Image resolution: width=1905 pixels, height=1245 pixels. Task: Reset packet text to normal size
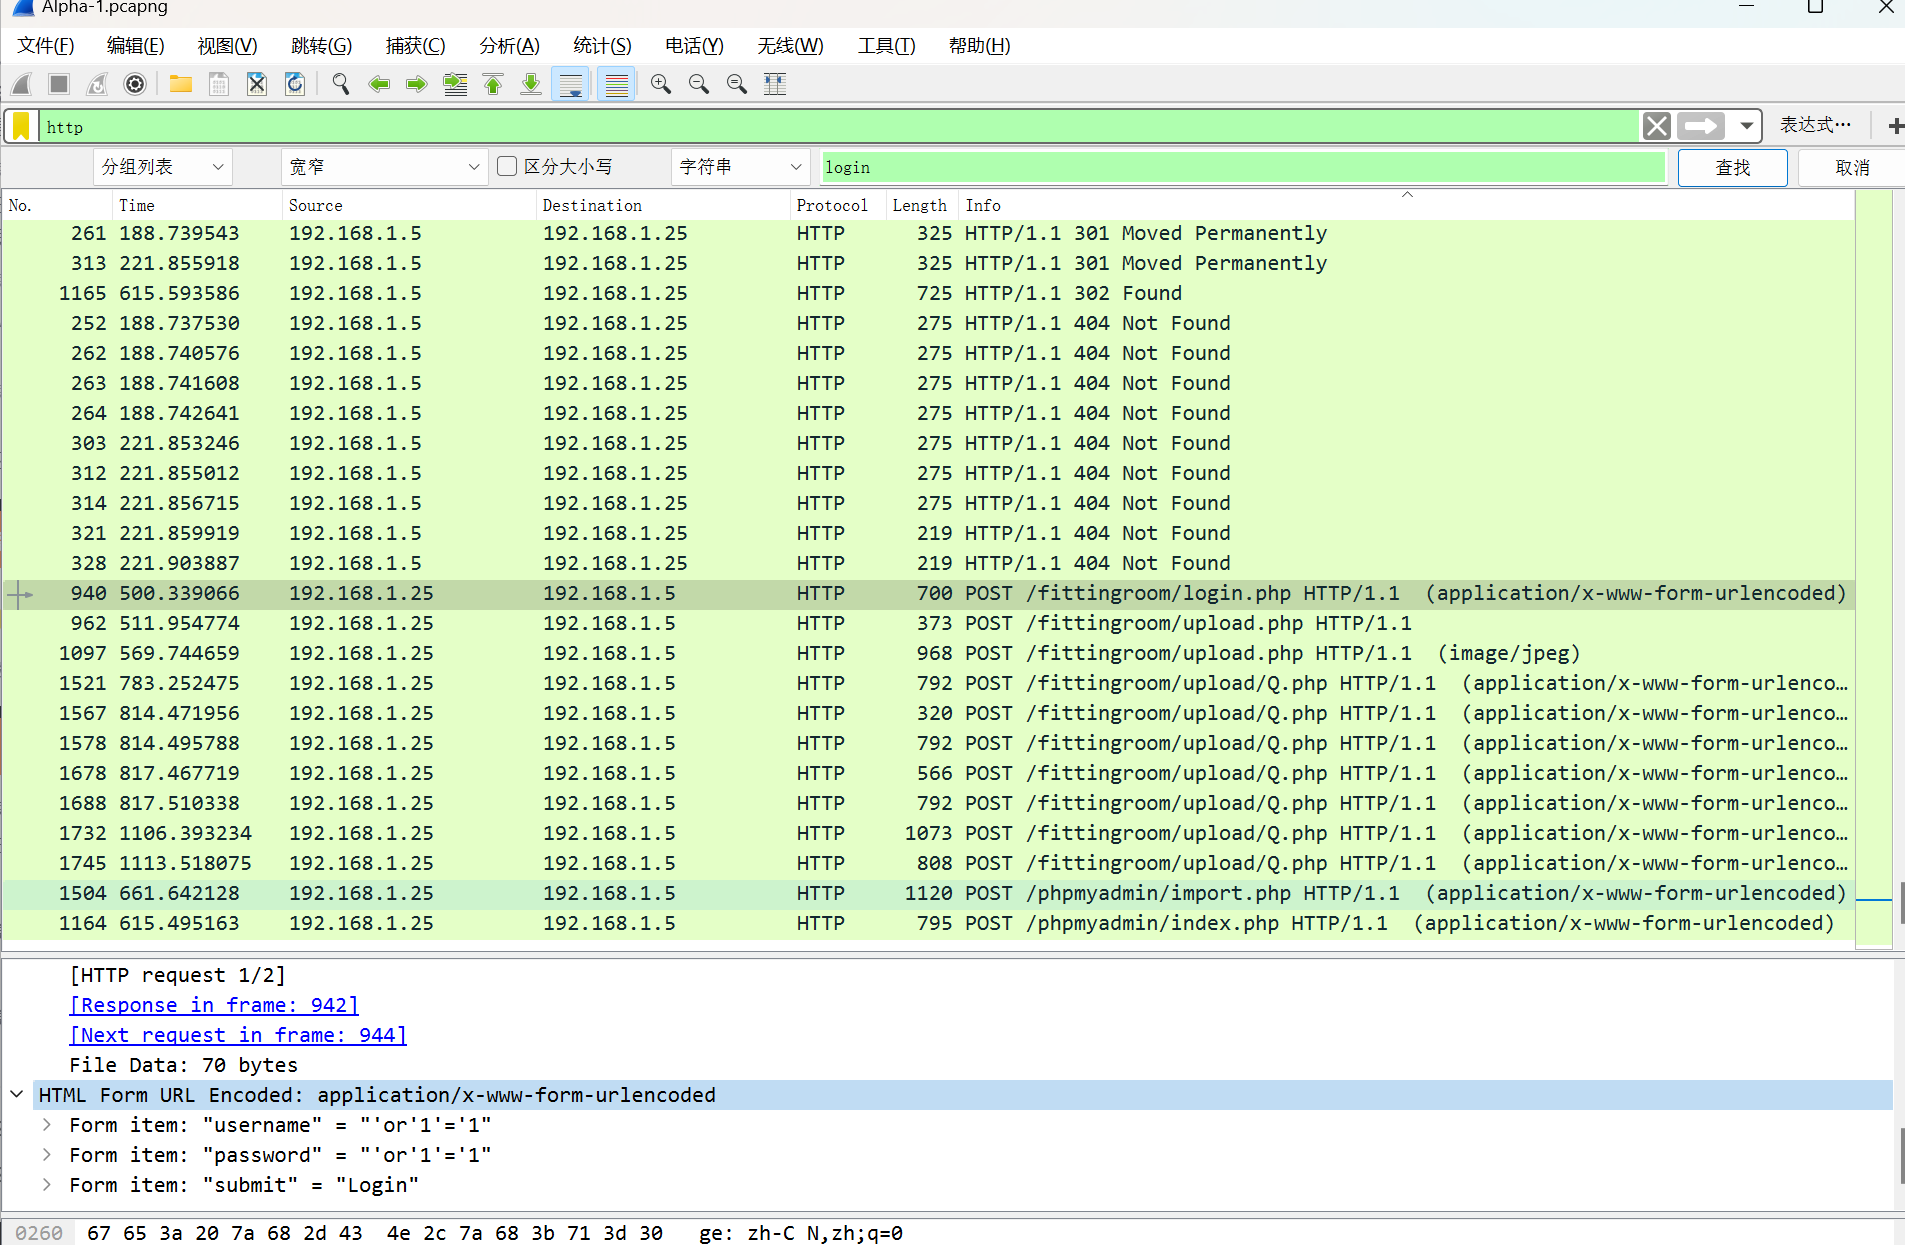pyautogui.click(x=737, y=84)
